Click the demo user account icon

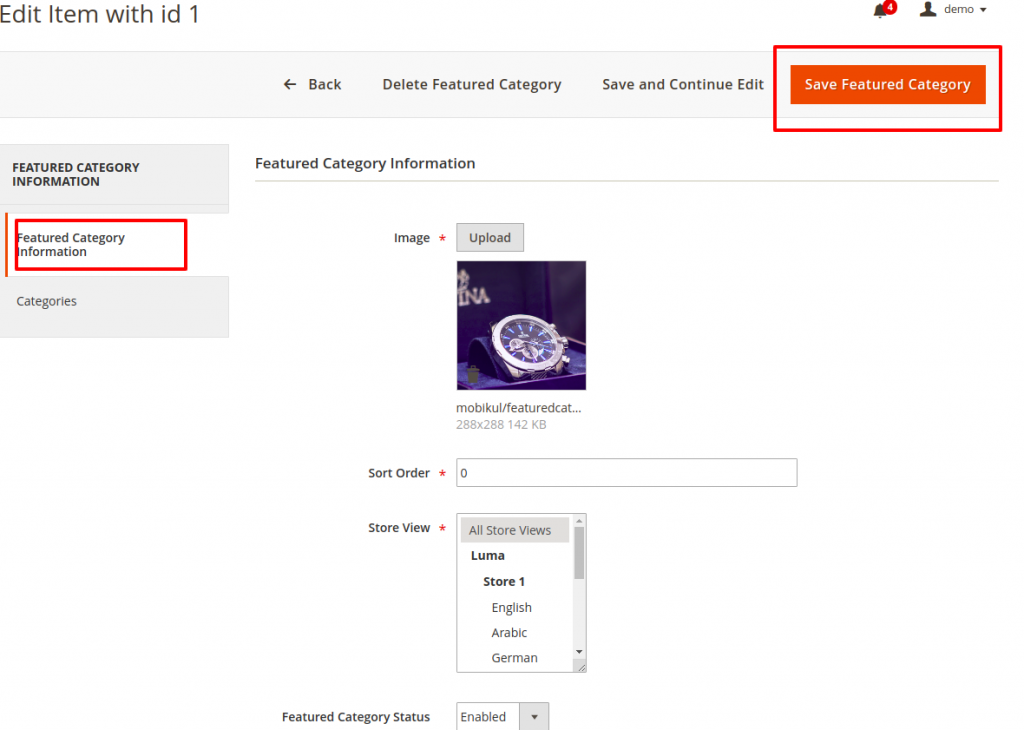(928, 9)
